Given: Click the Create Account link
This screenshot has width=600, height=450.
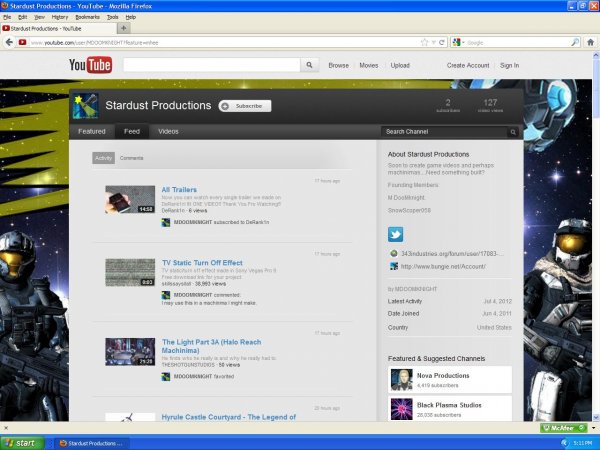Looking at the screenshot, I should (x=468, y=65).
